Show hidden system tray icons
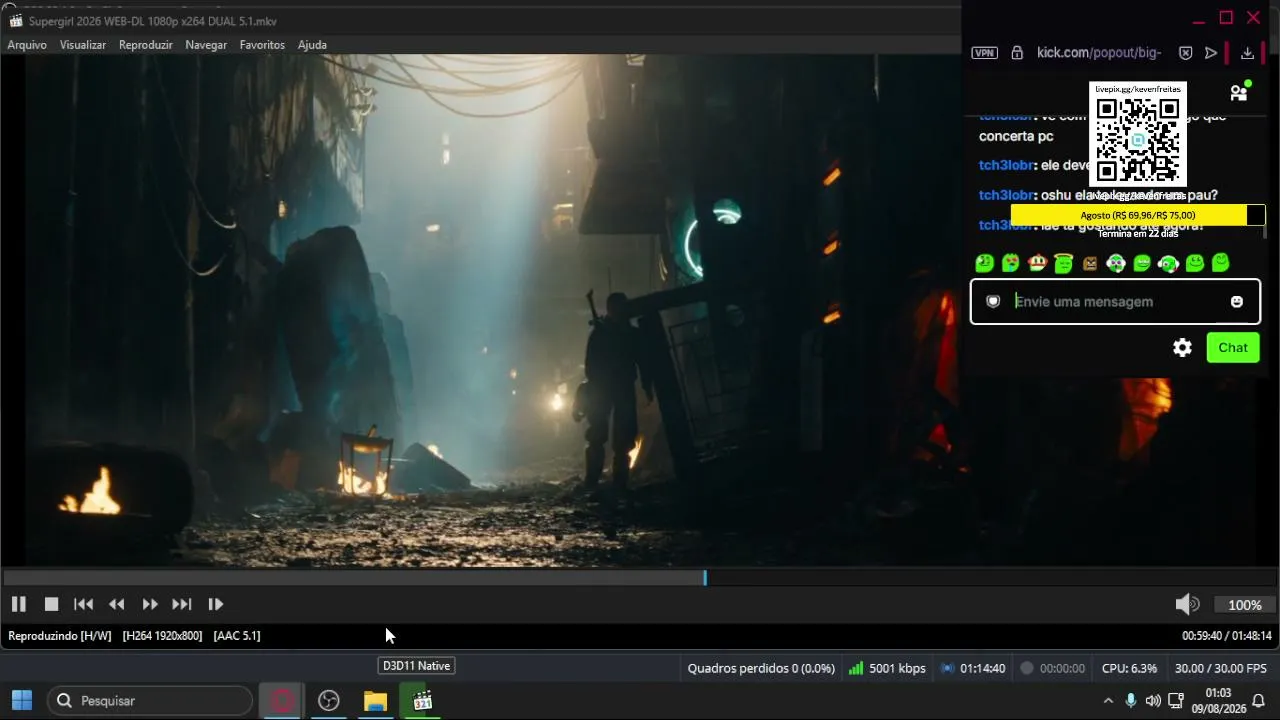The height and width of the screenshot is (720, 1280). 1107,701
